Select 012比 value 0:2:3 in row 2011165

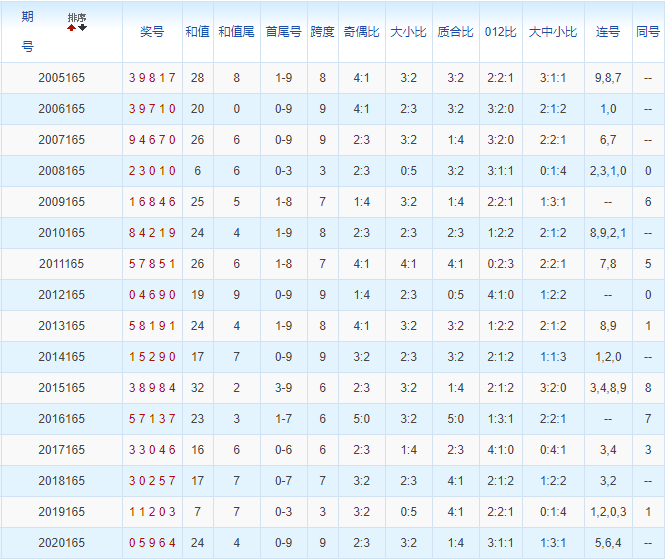click(x=500, y=263)
